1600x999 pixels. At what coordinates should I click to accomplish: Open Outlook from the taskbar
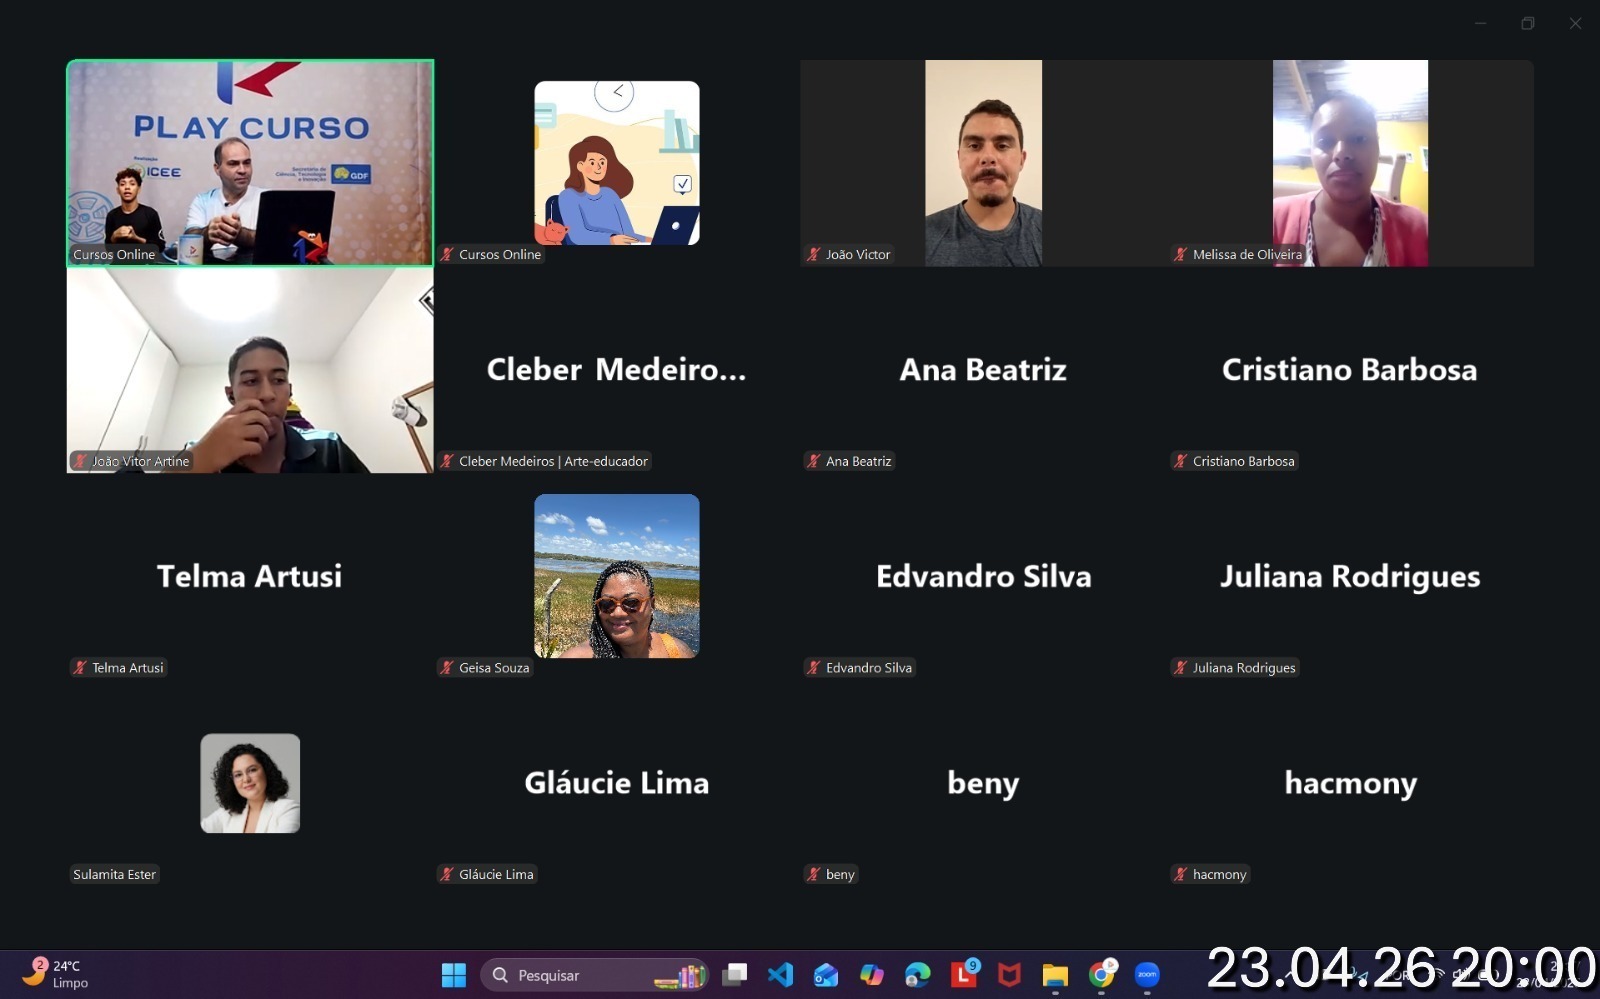point(826,975)
